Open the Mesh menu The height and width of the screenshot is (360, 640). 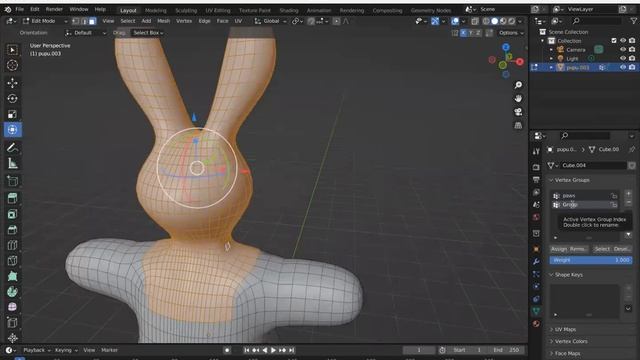[163, 21]
